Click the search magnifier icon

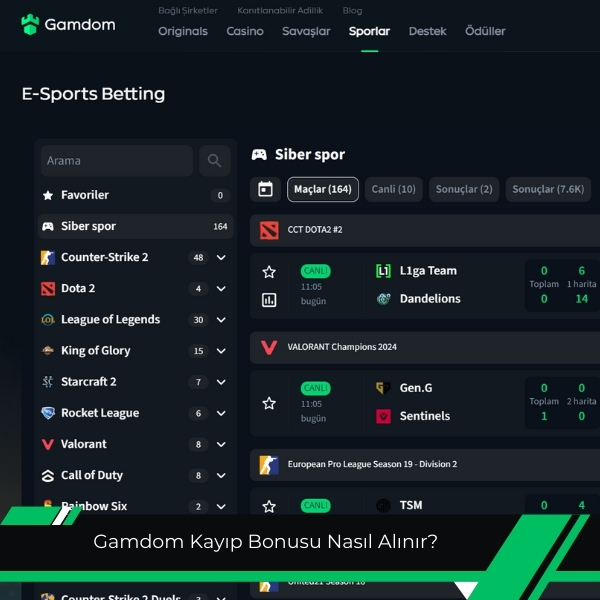coord(214,161)
